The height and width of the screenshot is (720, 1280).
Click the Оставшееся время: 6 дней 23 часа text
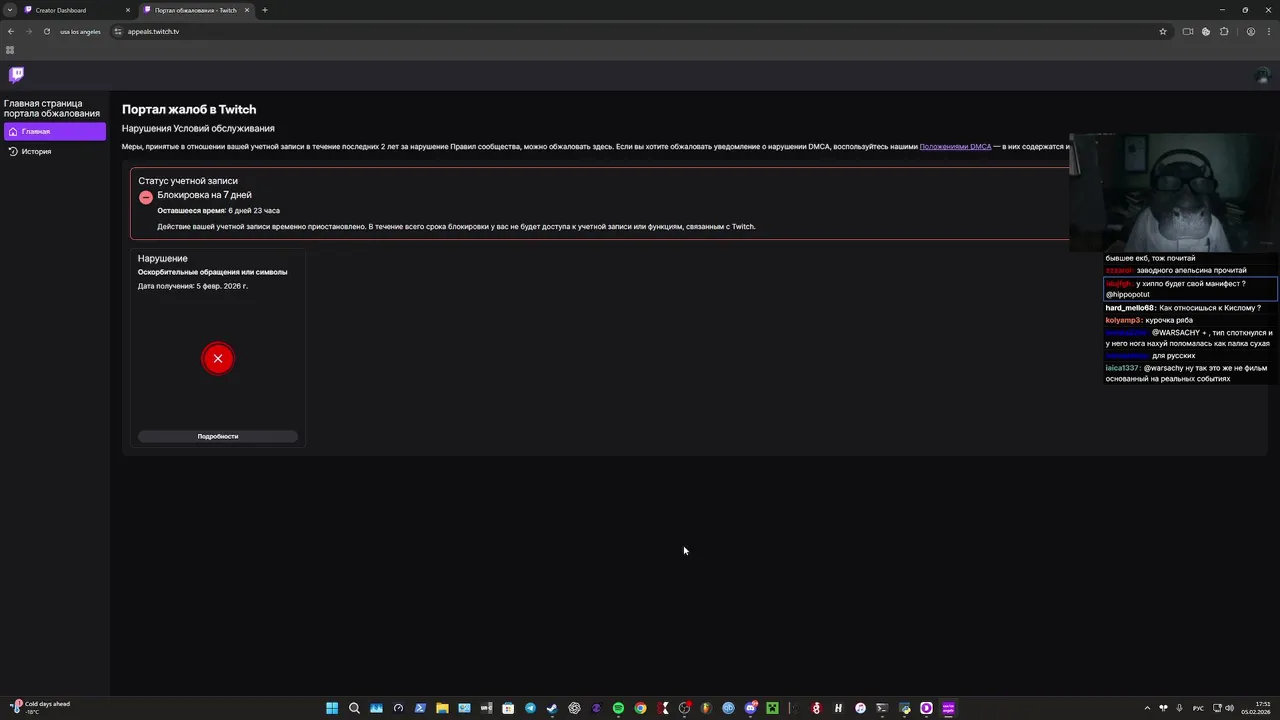(218, 211)
